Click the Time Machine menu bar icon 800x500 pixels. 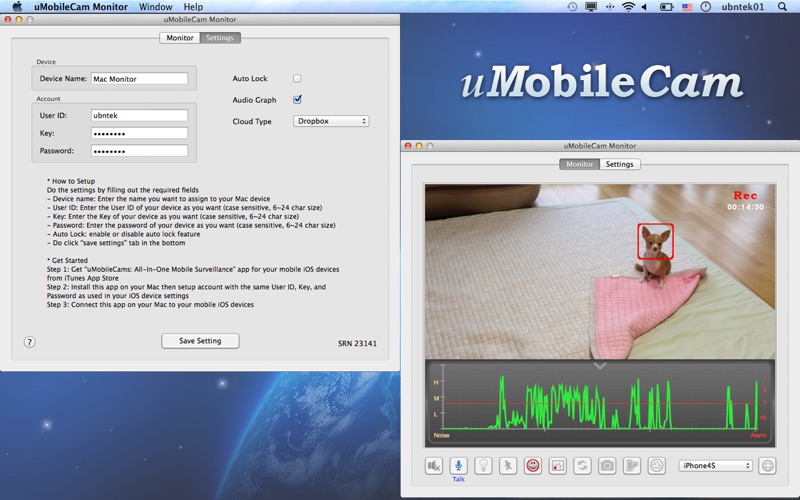(572, 7)
